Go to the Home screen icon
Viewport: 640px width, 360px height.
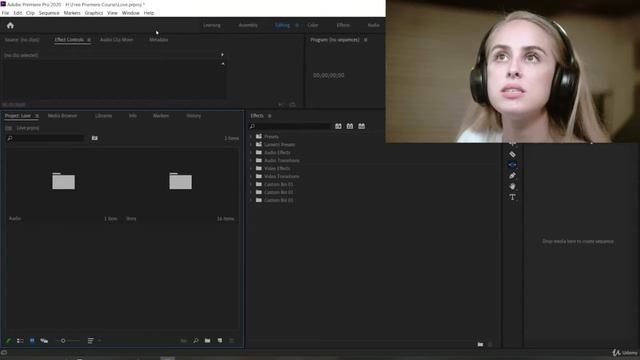[10, 25]
